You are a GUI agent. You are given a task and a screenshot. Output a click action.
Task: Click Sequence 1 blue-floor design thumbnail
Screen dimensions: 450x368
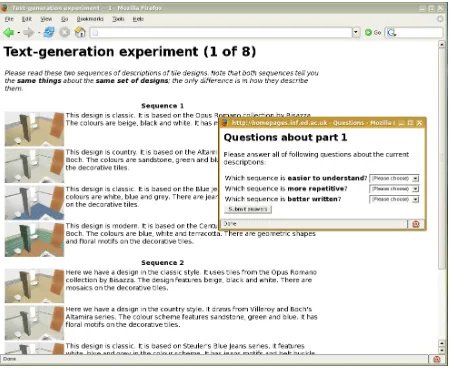[34, 203]
